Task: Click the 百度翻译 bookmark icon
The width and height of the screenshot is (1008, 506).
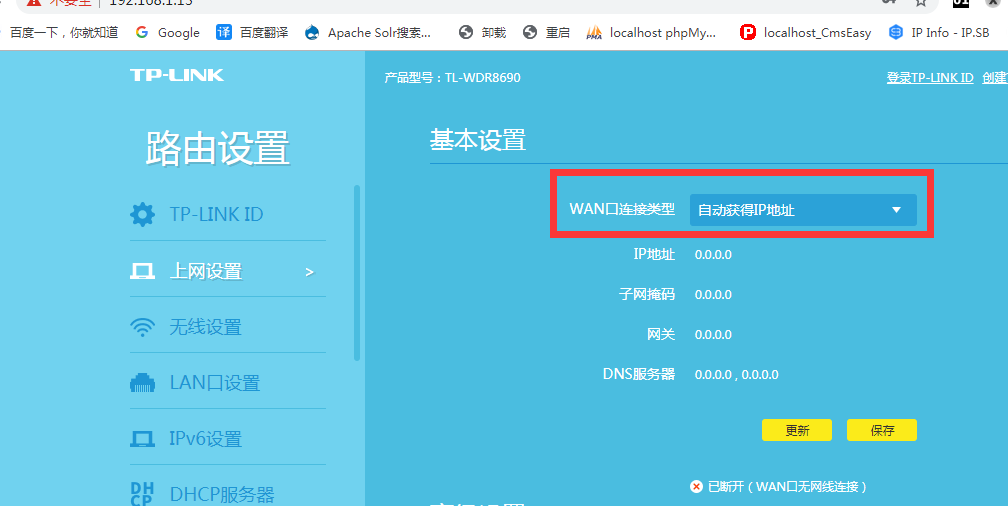Action: (224, 32)
